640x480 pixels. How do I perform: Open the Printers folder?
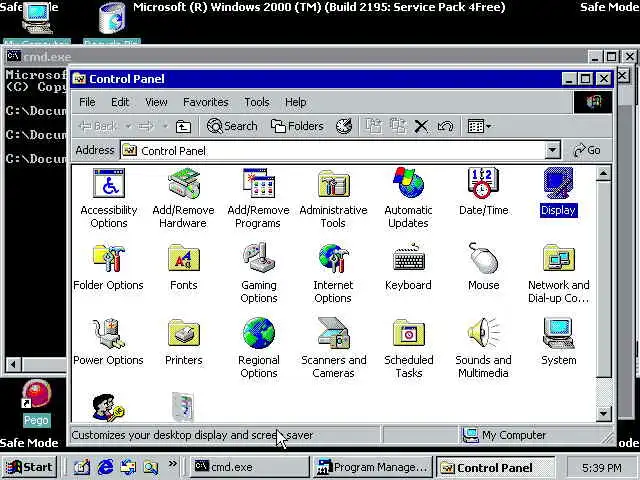183,342
